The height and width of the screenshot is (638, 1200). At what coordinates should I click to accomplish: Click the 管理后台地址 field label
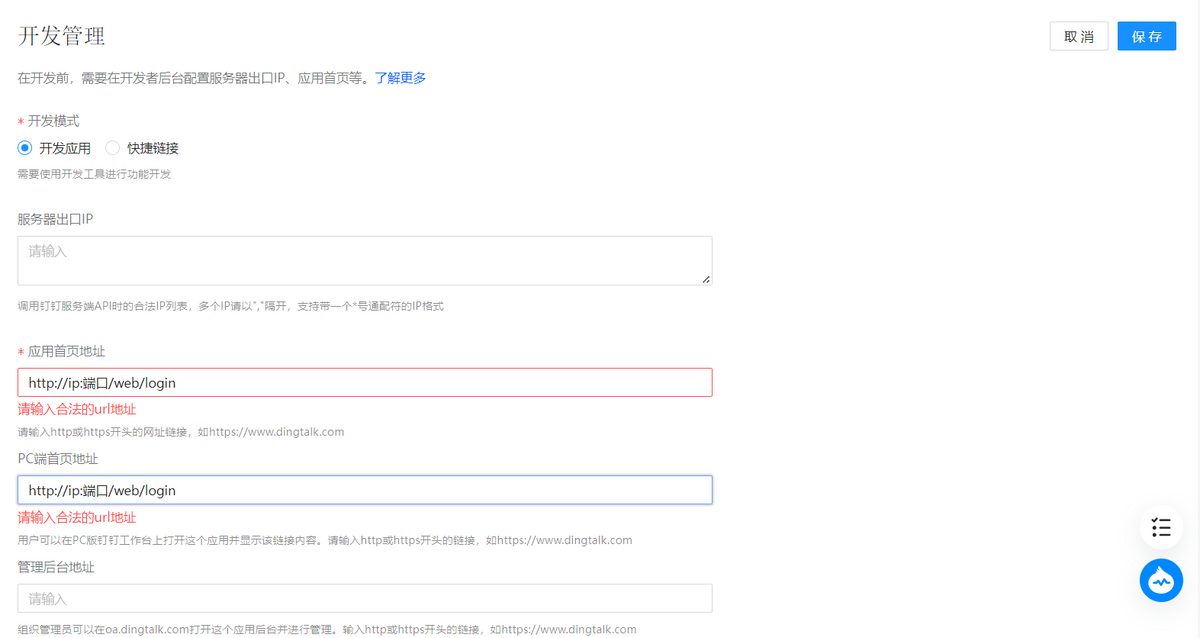pos(56,567)
